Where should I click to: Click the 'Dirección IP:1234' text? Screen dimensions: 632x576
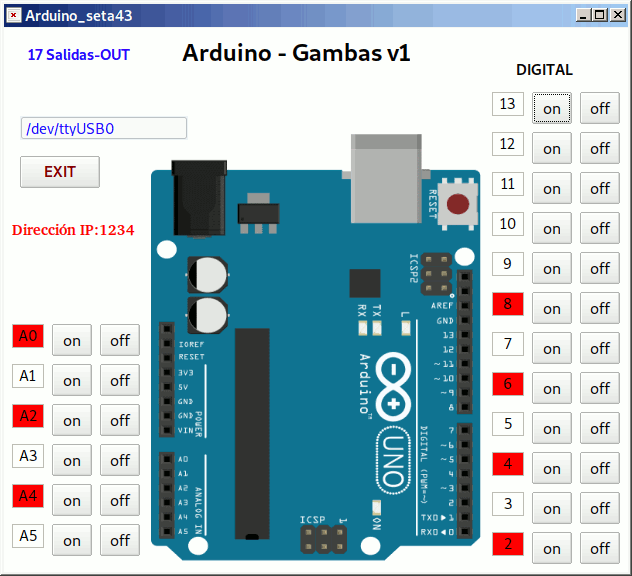tap(73, 230)
